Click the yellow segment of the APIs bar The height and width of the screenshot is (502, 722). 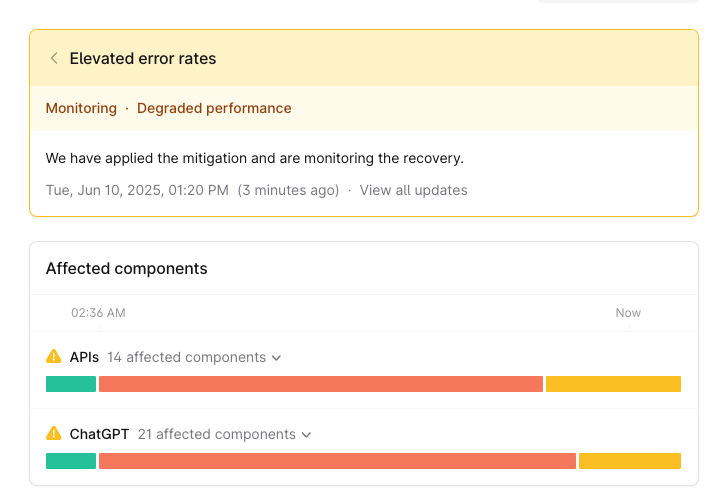[x=613, y=384]
